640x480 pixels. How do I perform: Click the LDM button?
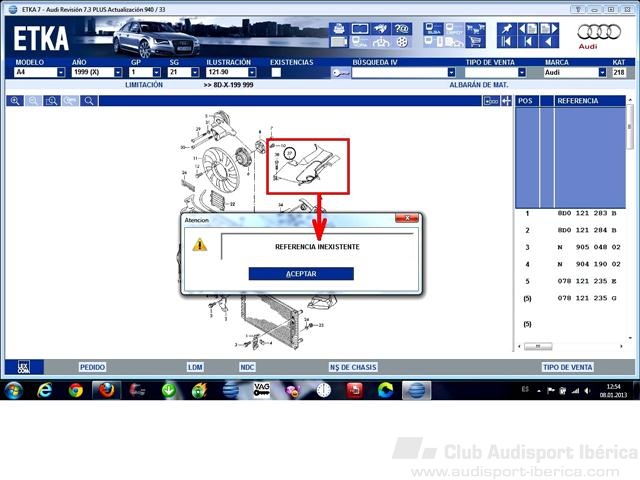[195, 367]
